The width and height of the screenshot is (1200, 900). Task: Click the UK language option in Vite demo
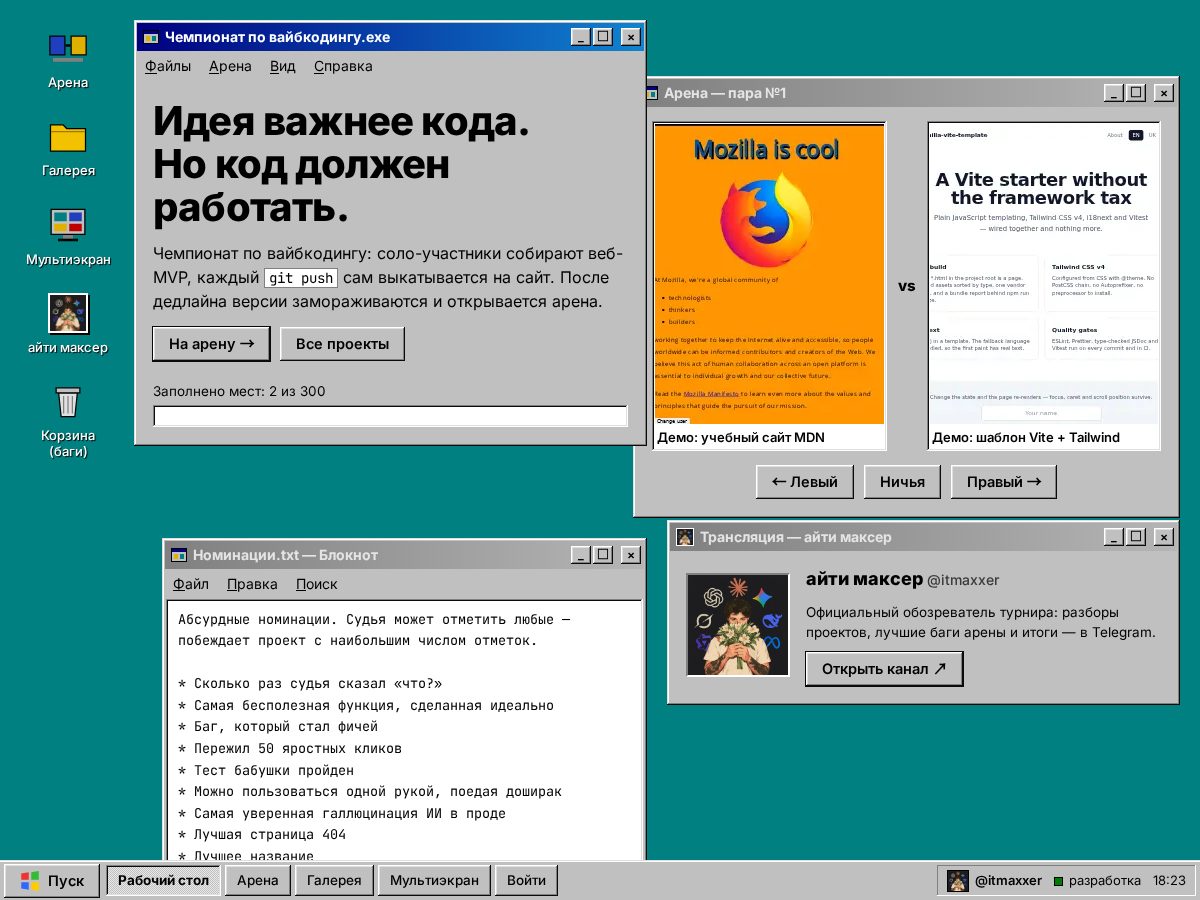coord(1152,135)
